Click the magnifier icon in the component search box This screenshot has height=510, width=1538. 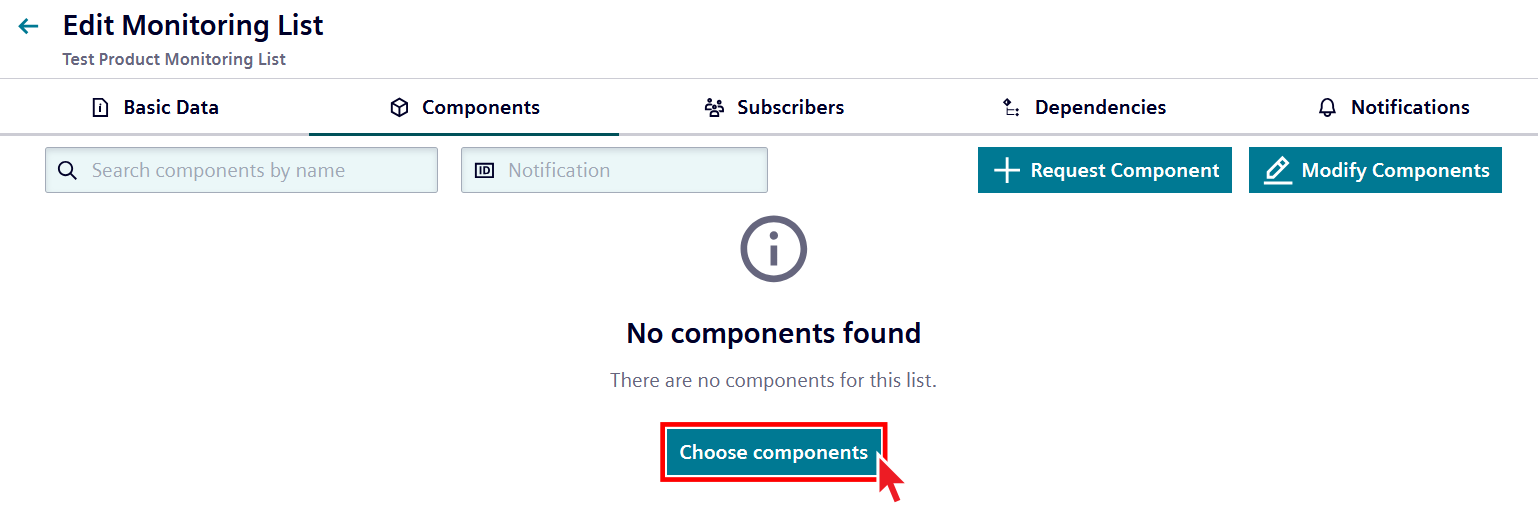68,170
